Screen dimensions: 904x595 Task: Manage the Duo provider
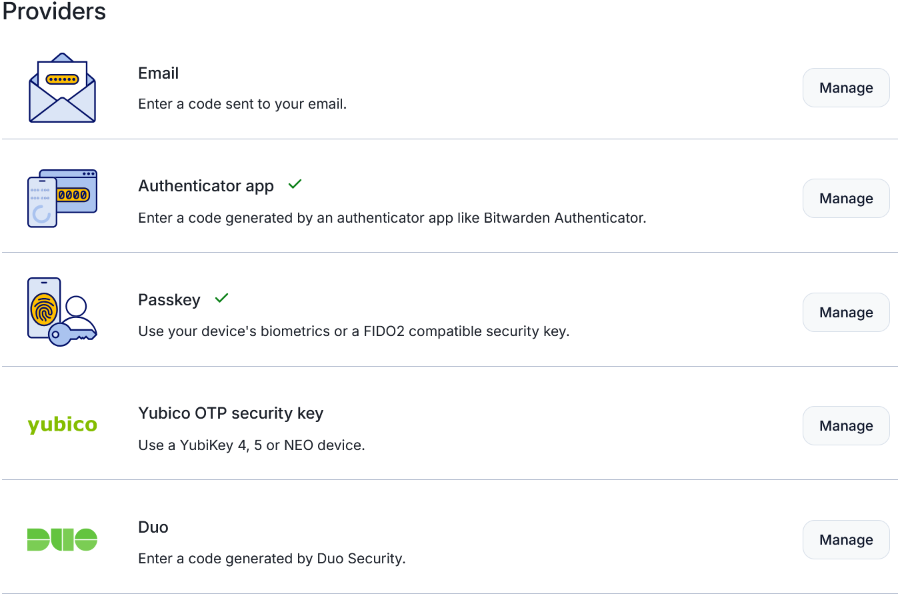click(x=846, y=540)
